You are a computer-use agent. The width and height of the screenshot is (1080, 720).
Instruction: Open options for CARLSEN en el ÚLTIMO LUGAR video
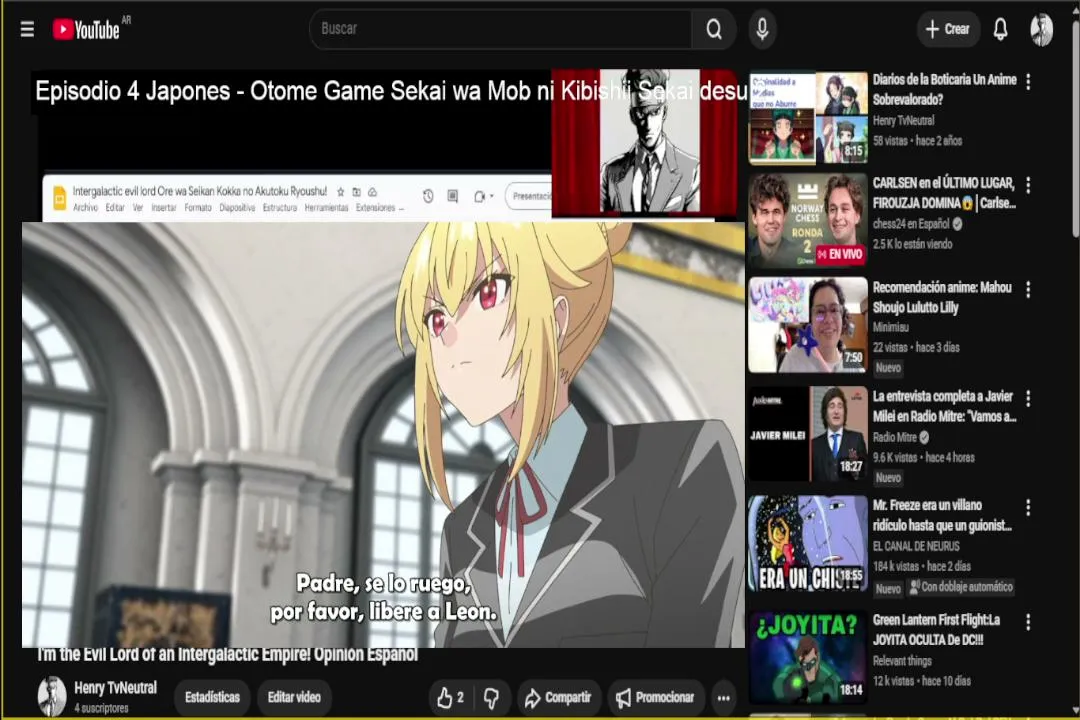point(1028,185)
